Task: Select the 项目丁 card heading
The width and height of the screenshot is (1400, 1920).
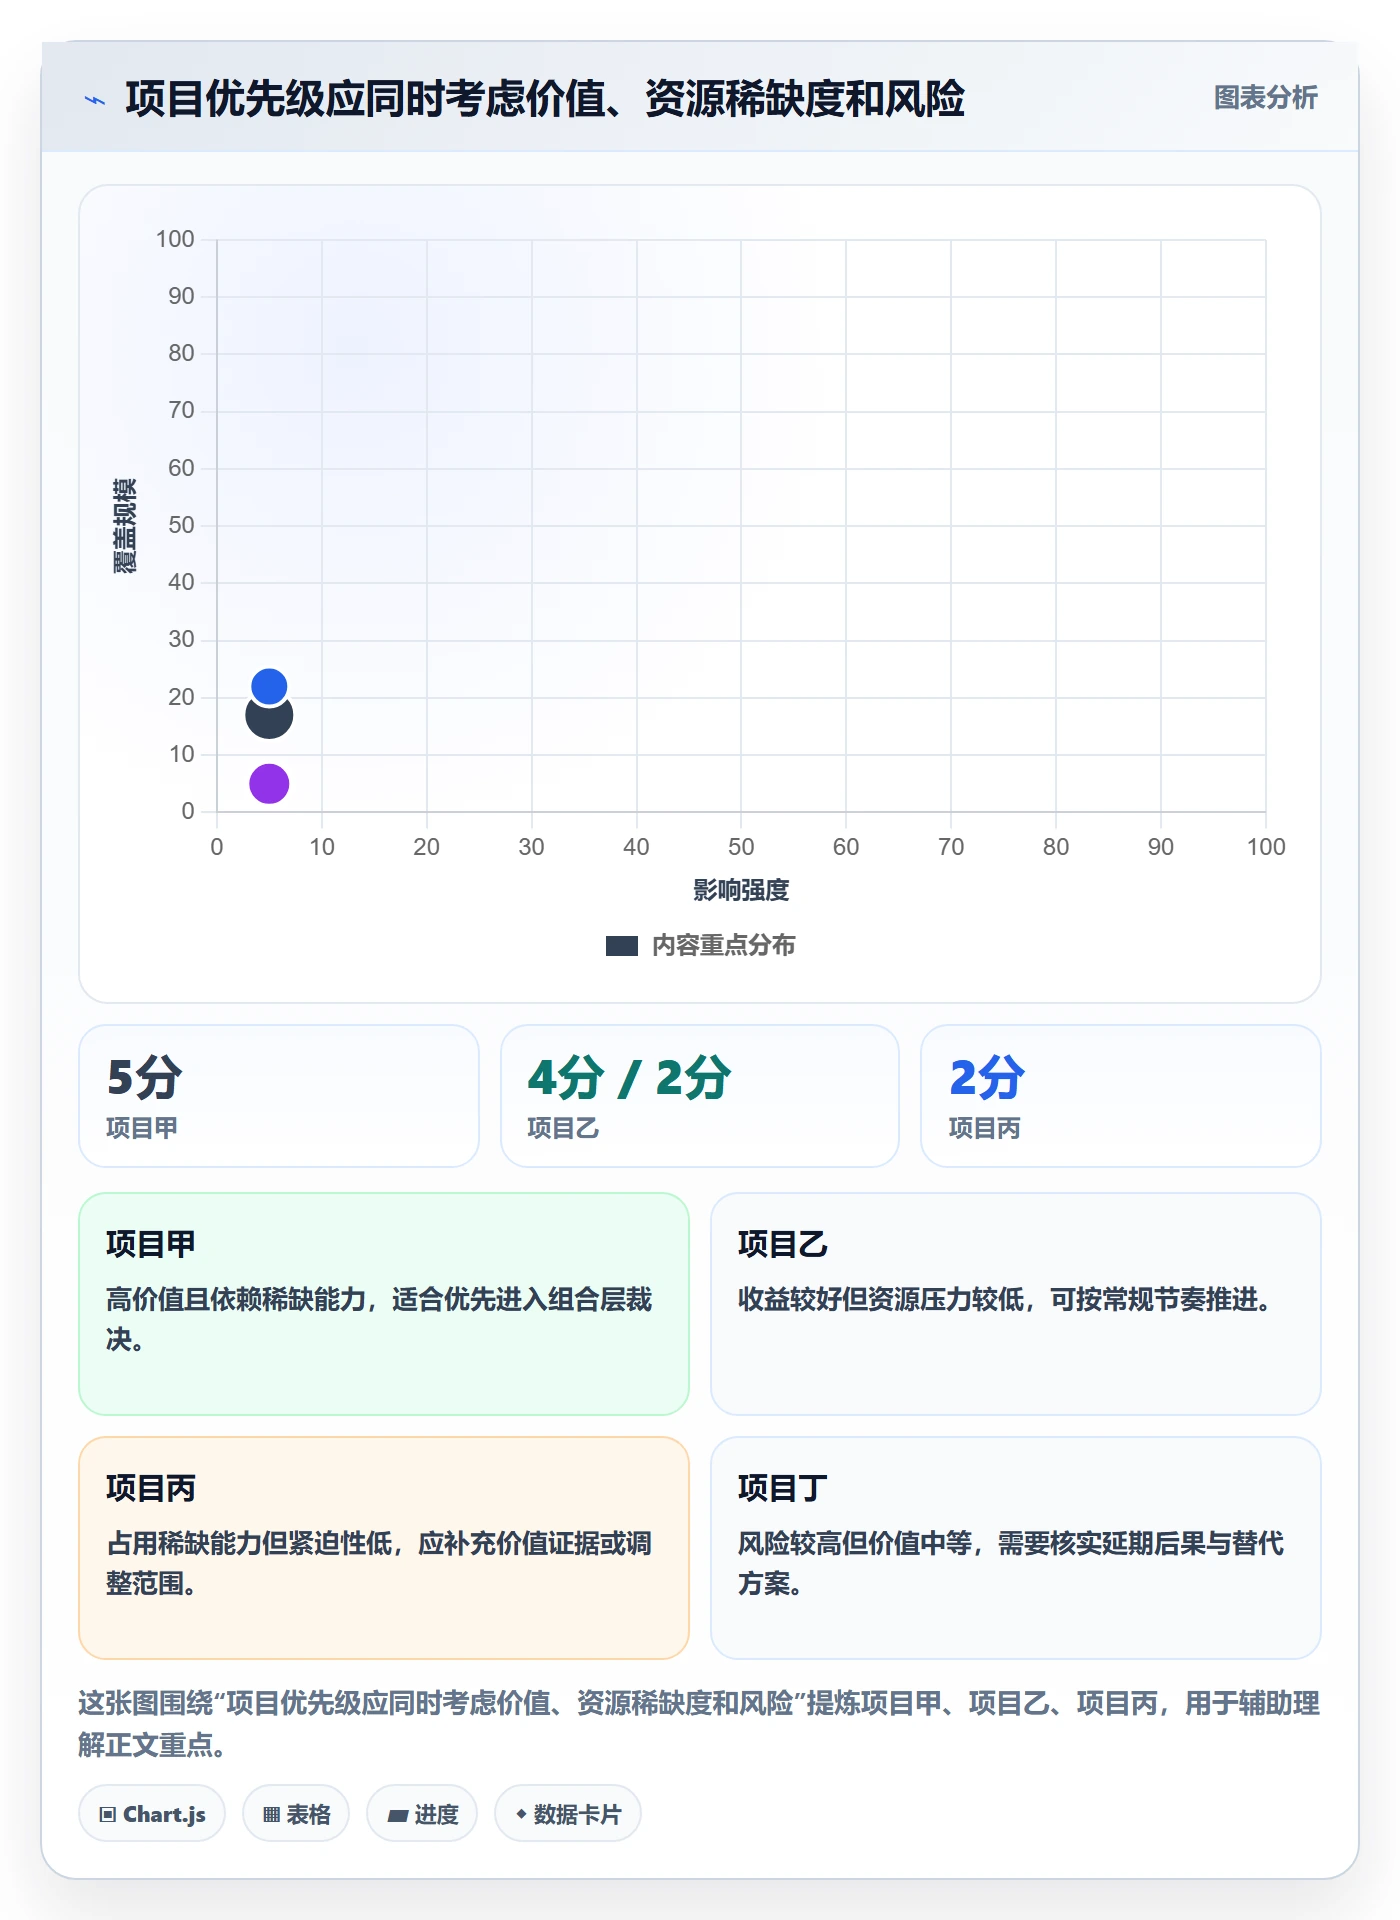Action: [x=783, y=1488]
